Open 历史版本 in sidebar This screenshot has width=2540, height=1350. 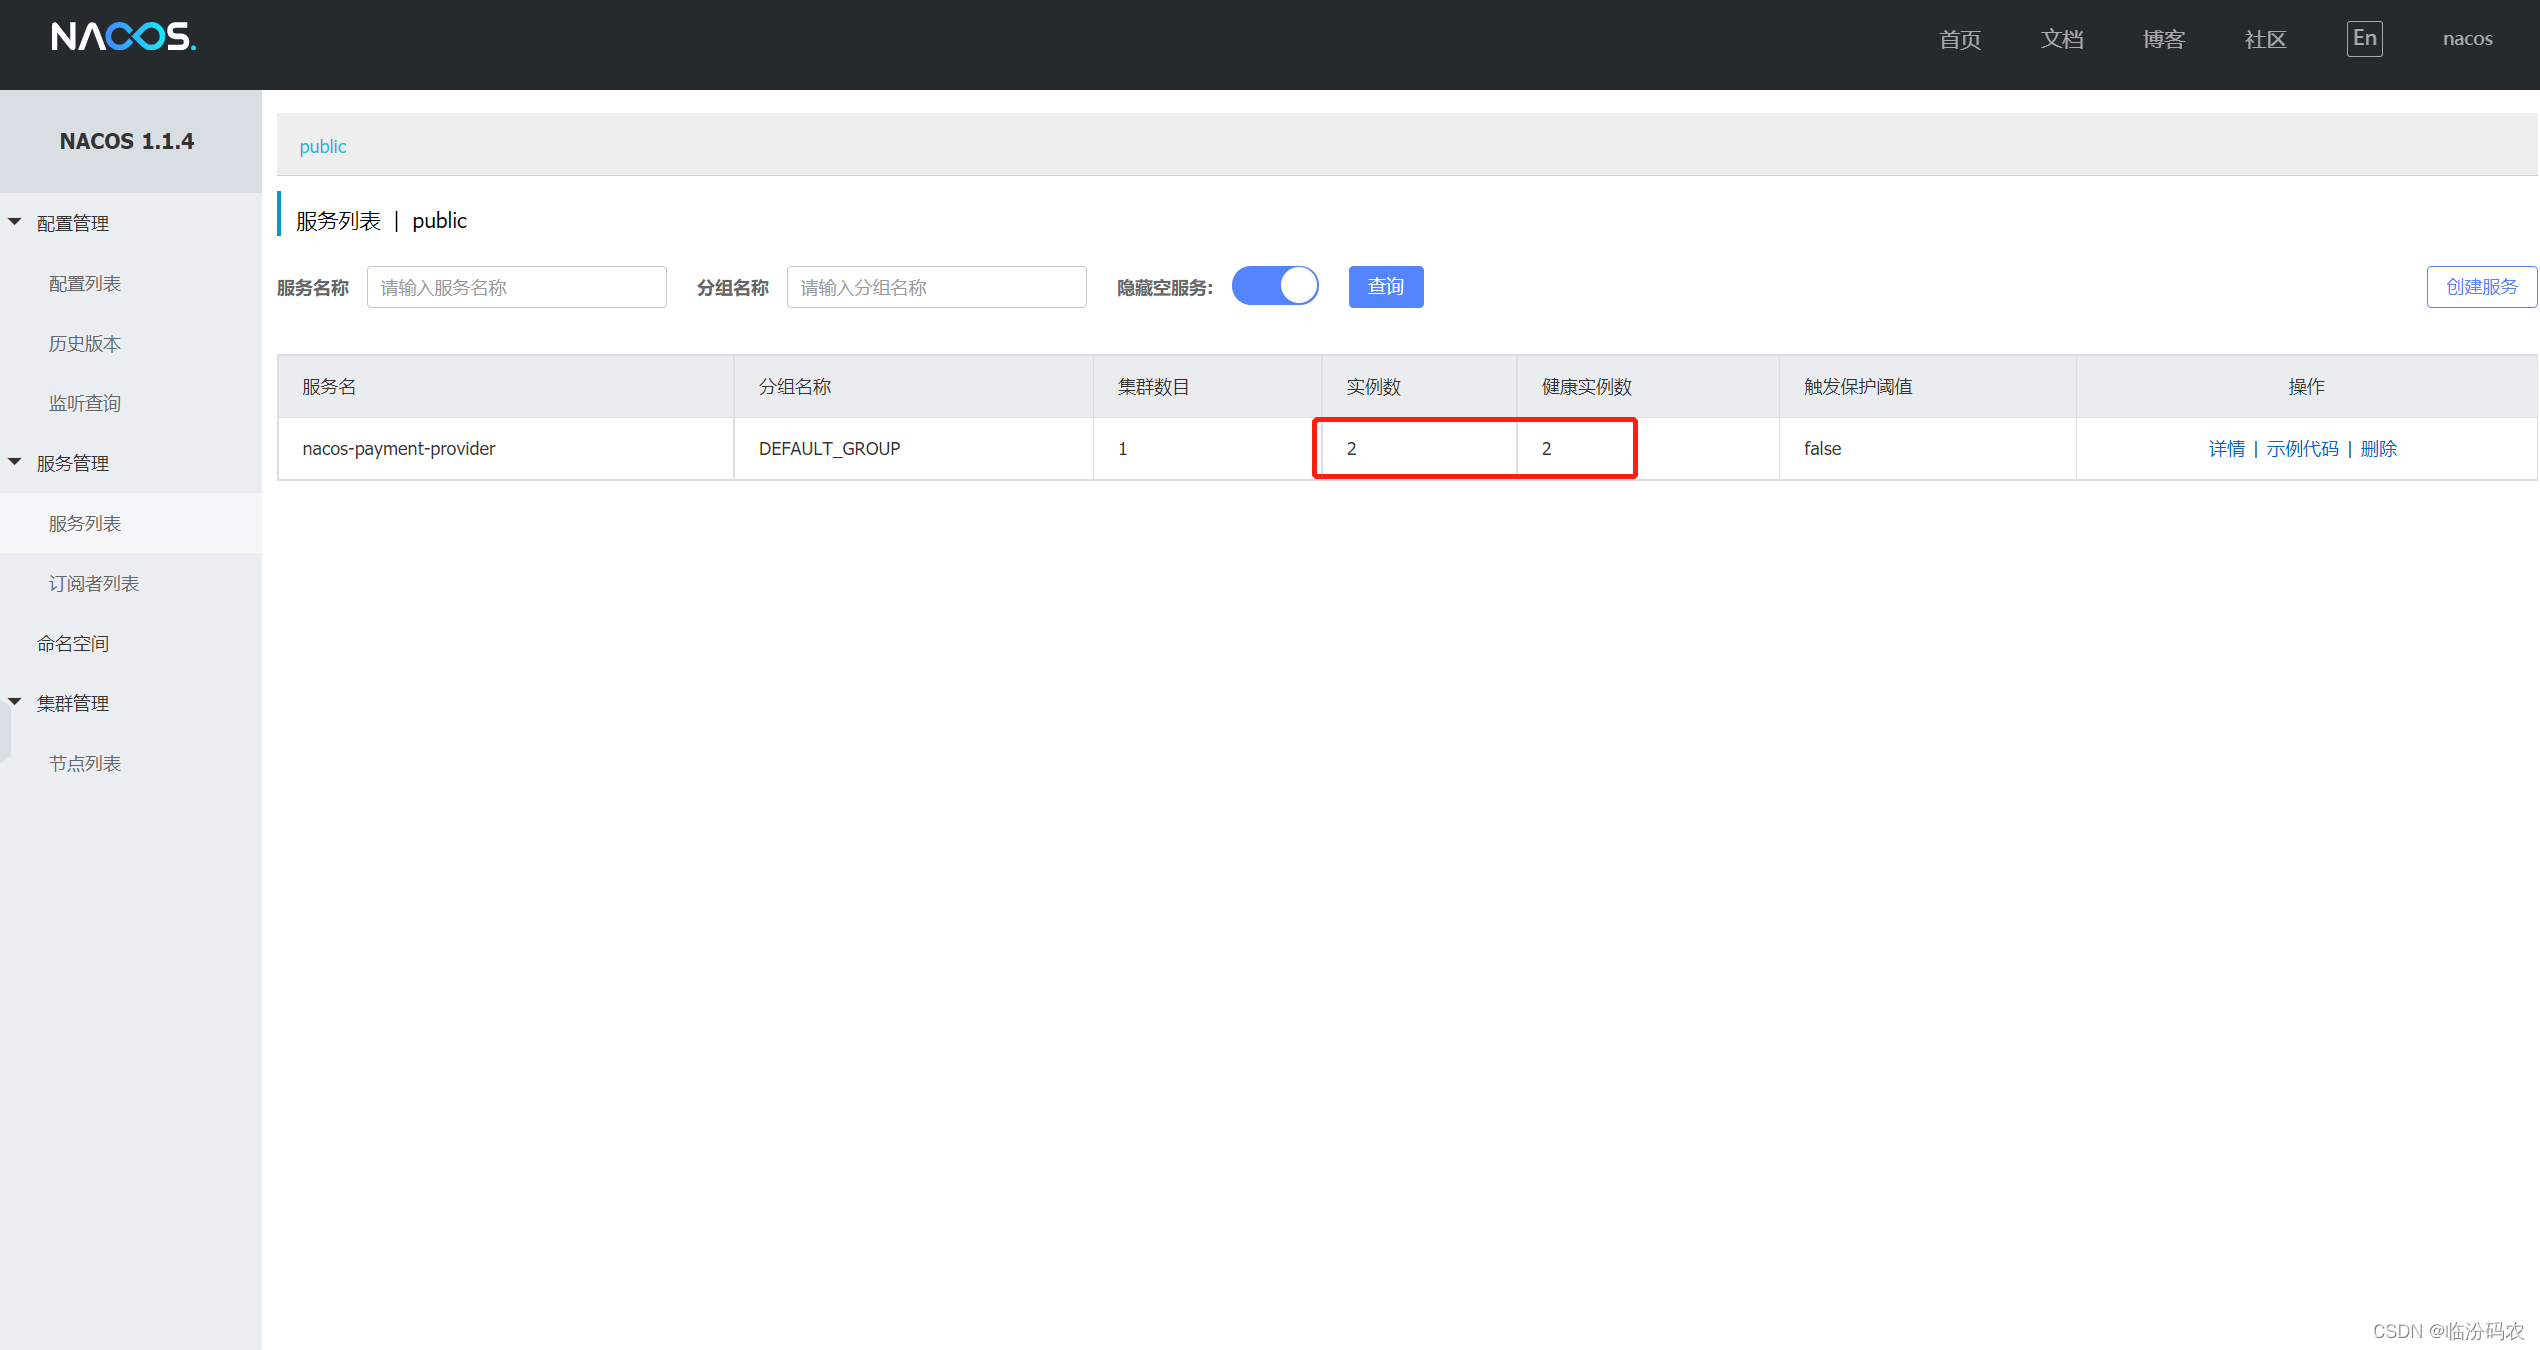[x=85, y=344]
